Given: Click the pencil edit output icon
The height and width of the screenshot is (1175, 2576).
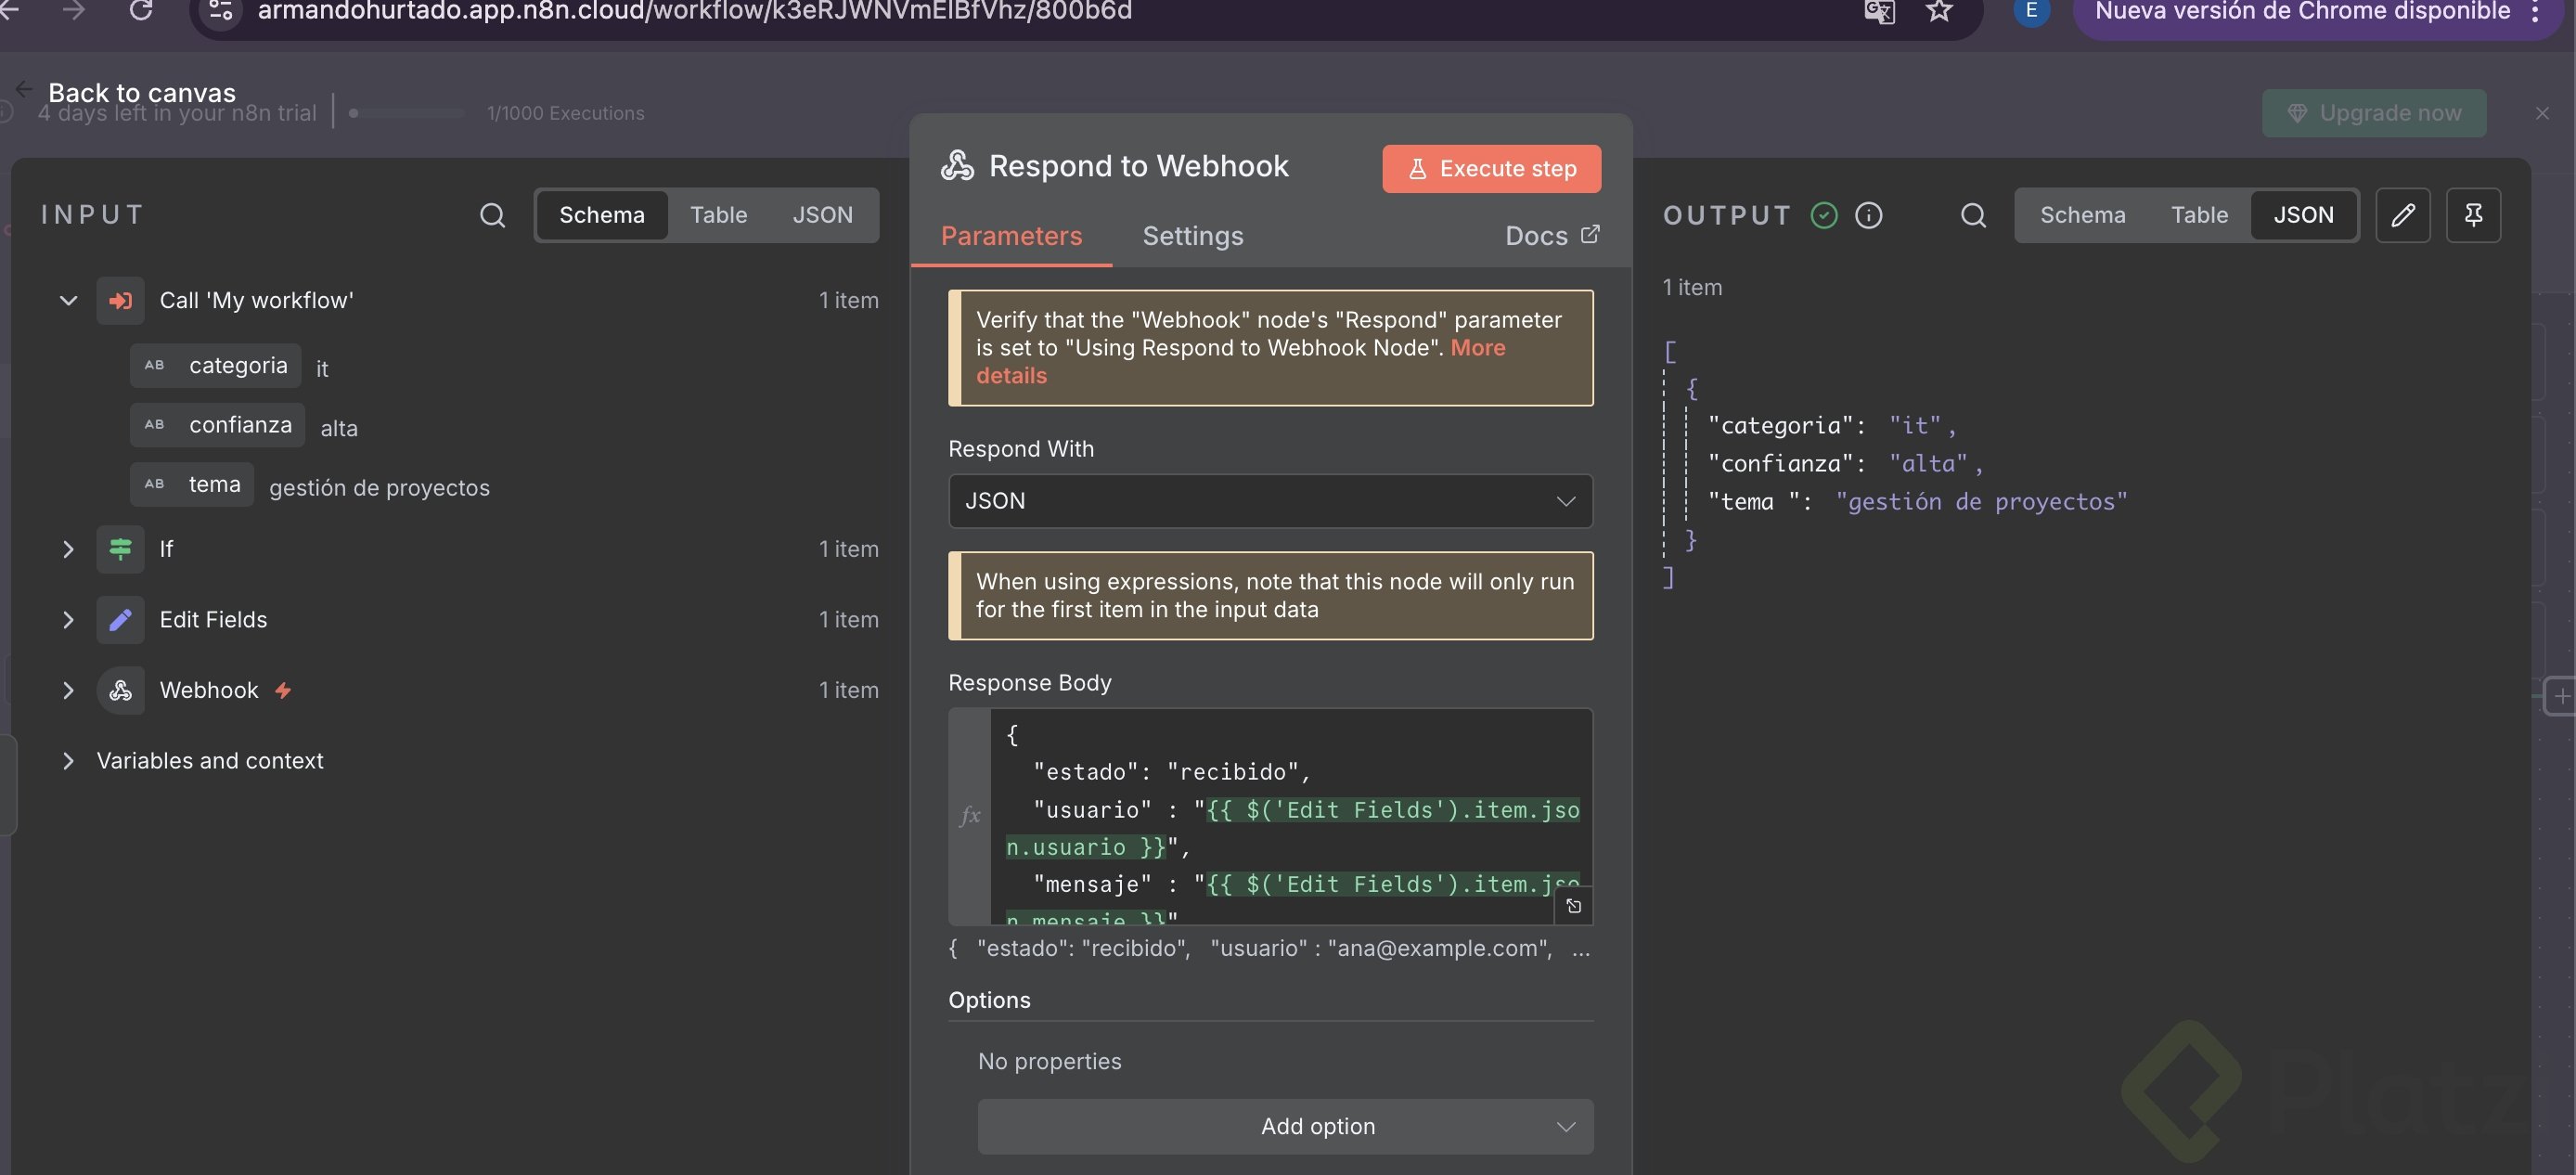Looking at the screenshot, I should pos(2402,215).
